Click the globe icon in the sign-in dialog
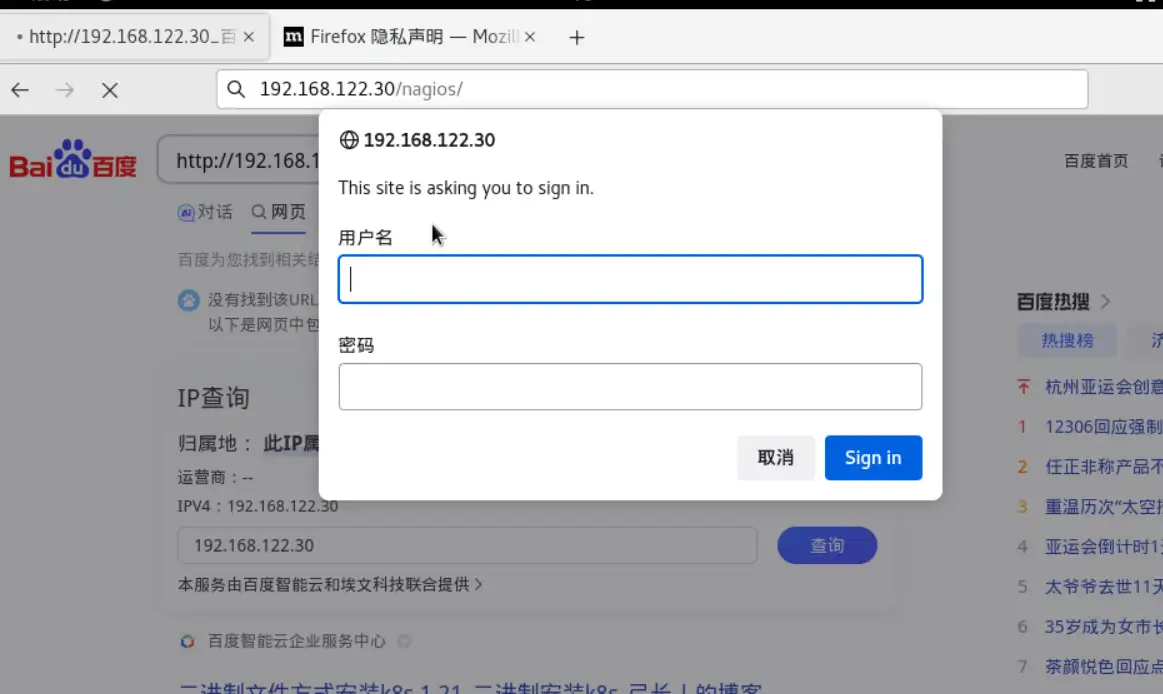The height and width of the screenshot is (694, 1163). pos(348,140)
